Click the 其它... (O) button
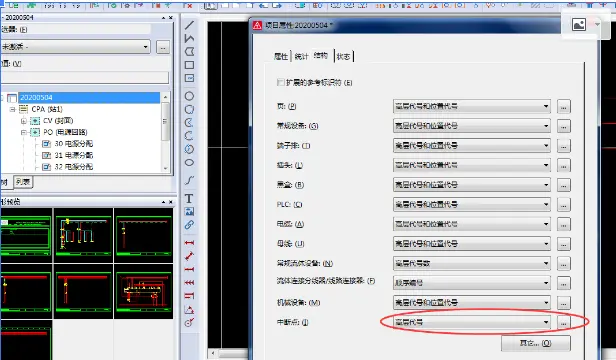Image resolution: width=616 pixels, height=360 pixels. (x=535, y=343)
